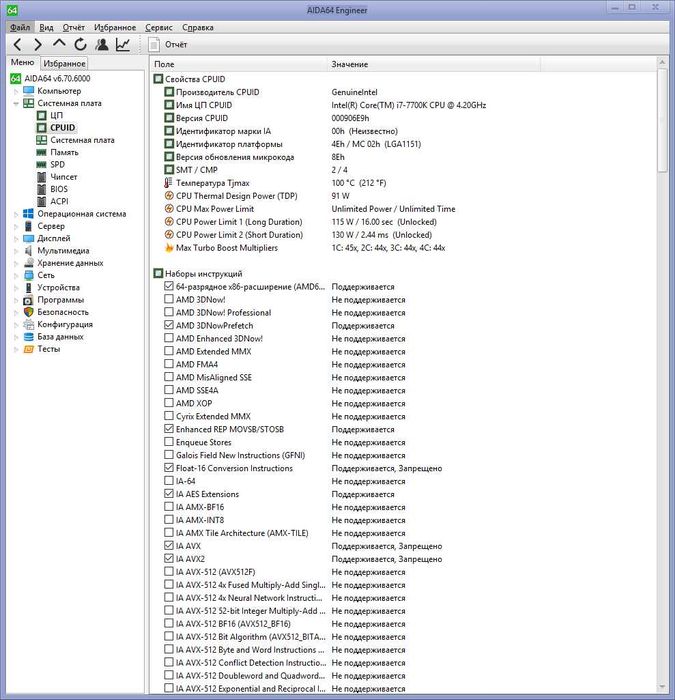This screenshot has width=675, height=700.
Task: Click the Безопасность shield icon
Action: coord(29,312)
